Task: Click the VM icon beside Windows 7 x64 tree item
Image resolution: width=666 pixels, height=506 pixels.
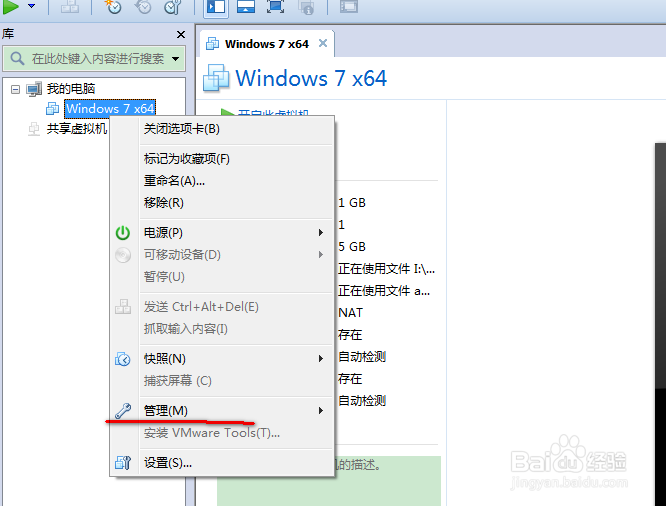Action: [x=53, y=108]
